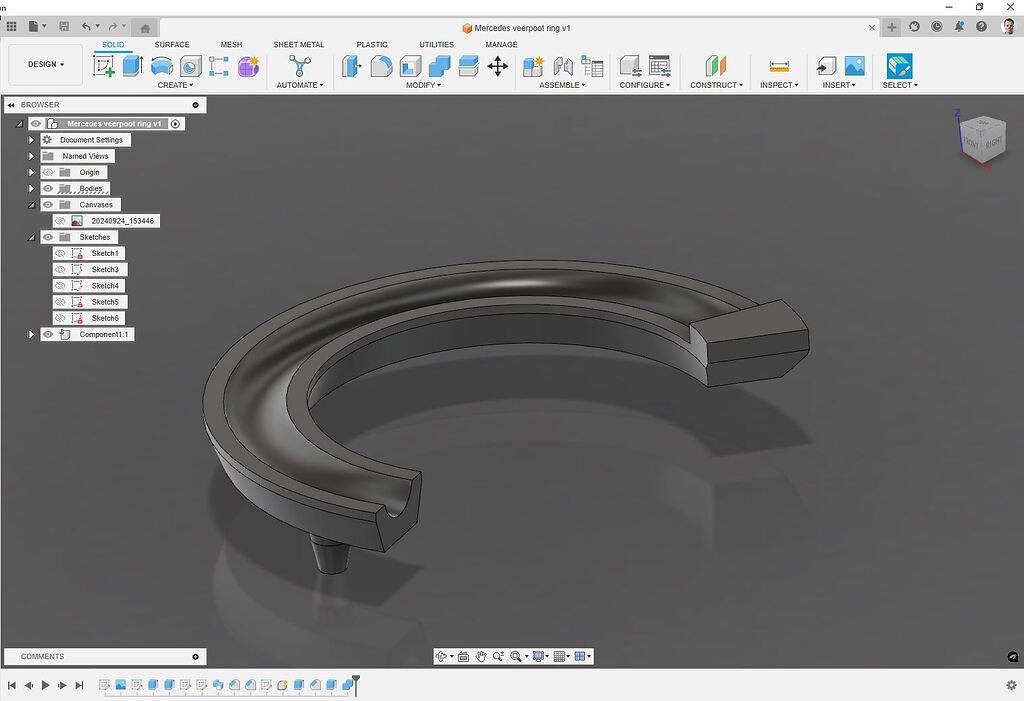Select the Fillet tool
This screenshot has height=701, width=1024.
(x=381, y=66)
